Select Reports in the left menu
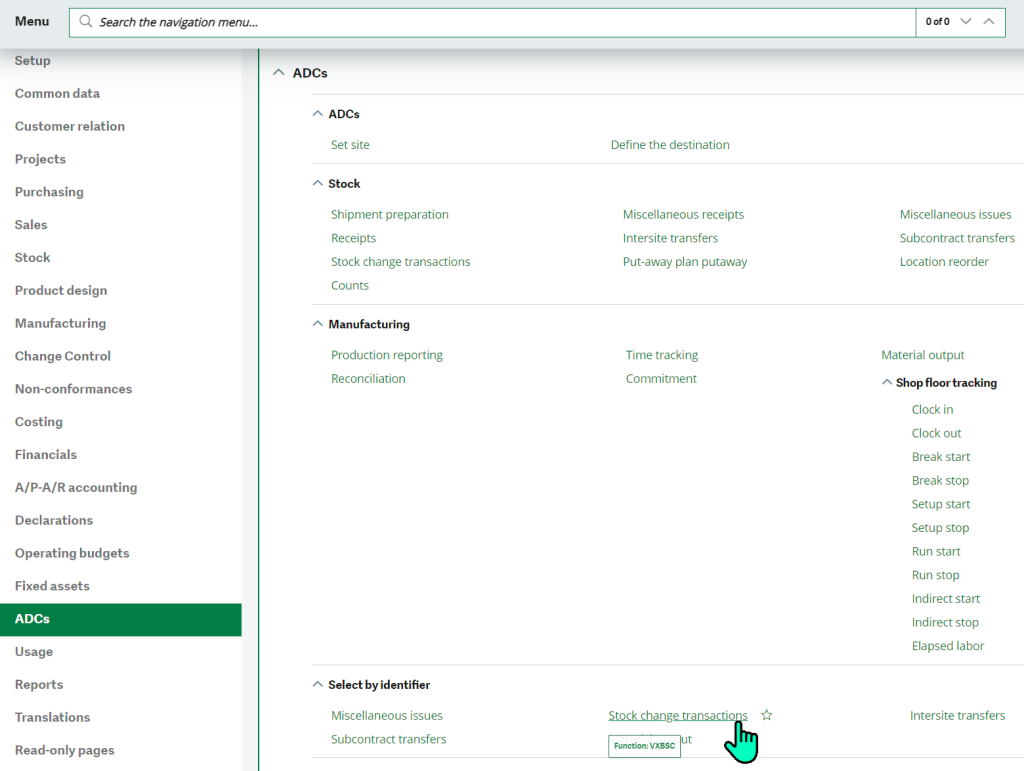 (39, 685)
